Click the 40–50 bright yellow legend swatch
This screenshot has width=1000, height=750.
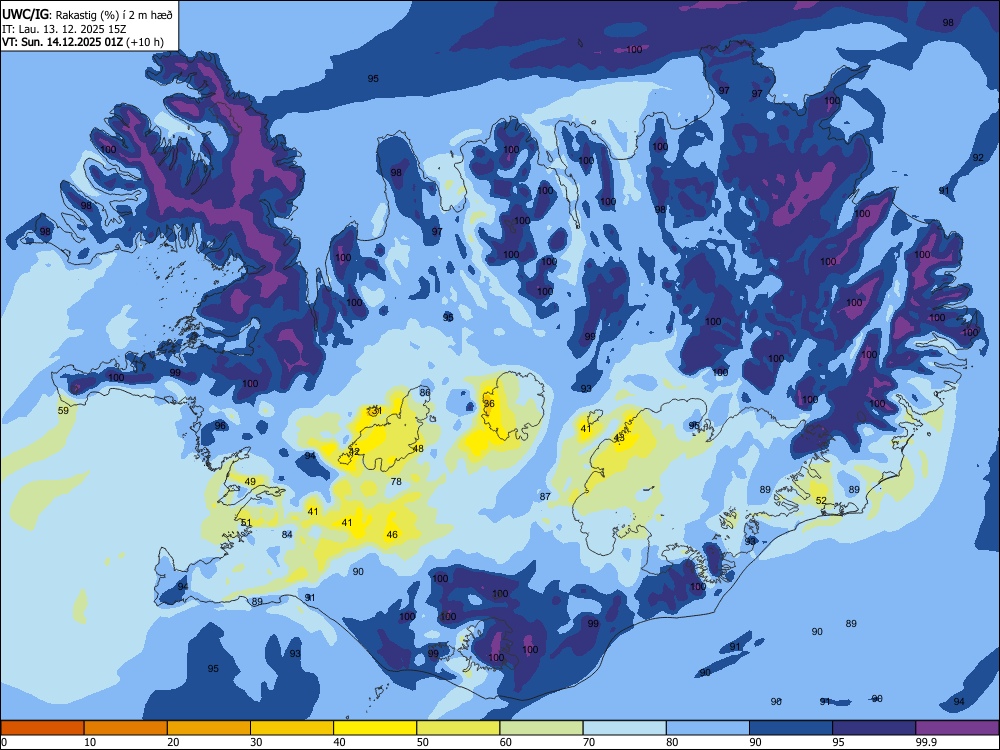click(x=375, y=728)
